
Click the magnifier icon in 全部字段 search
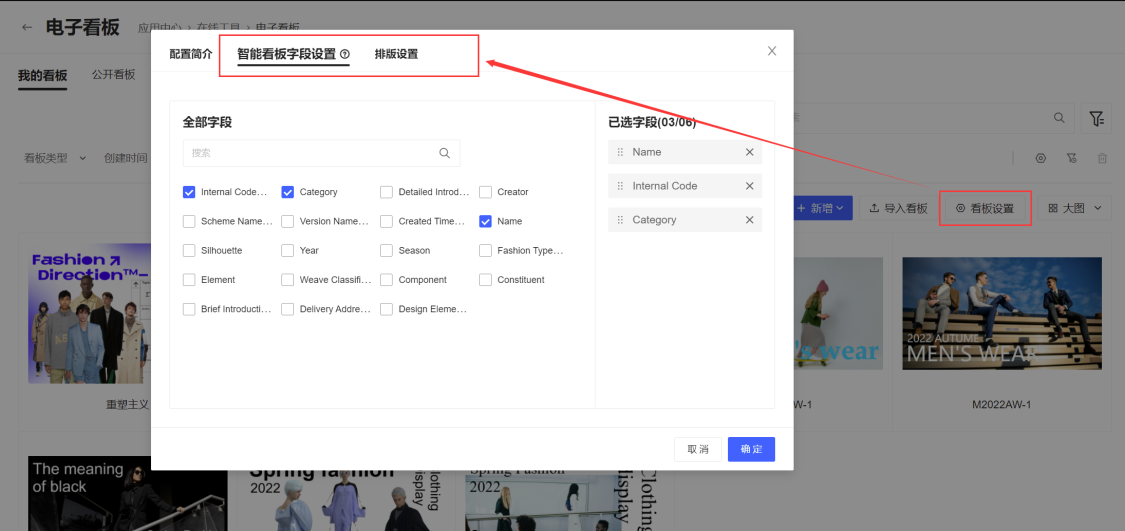click(444, 153)
